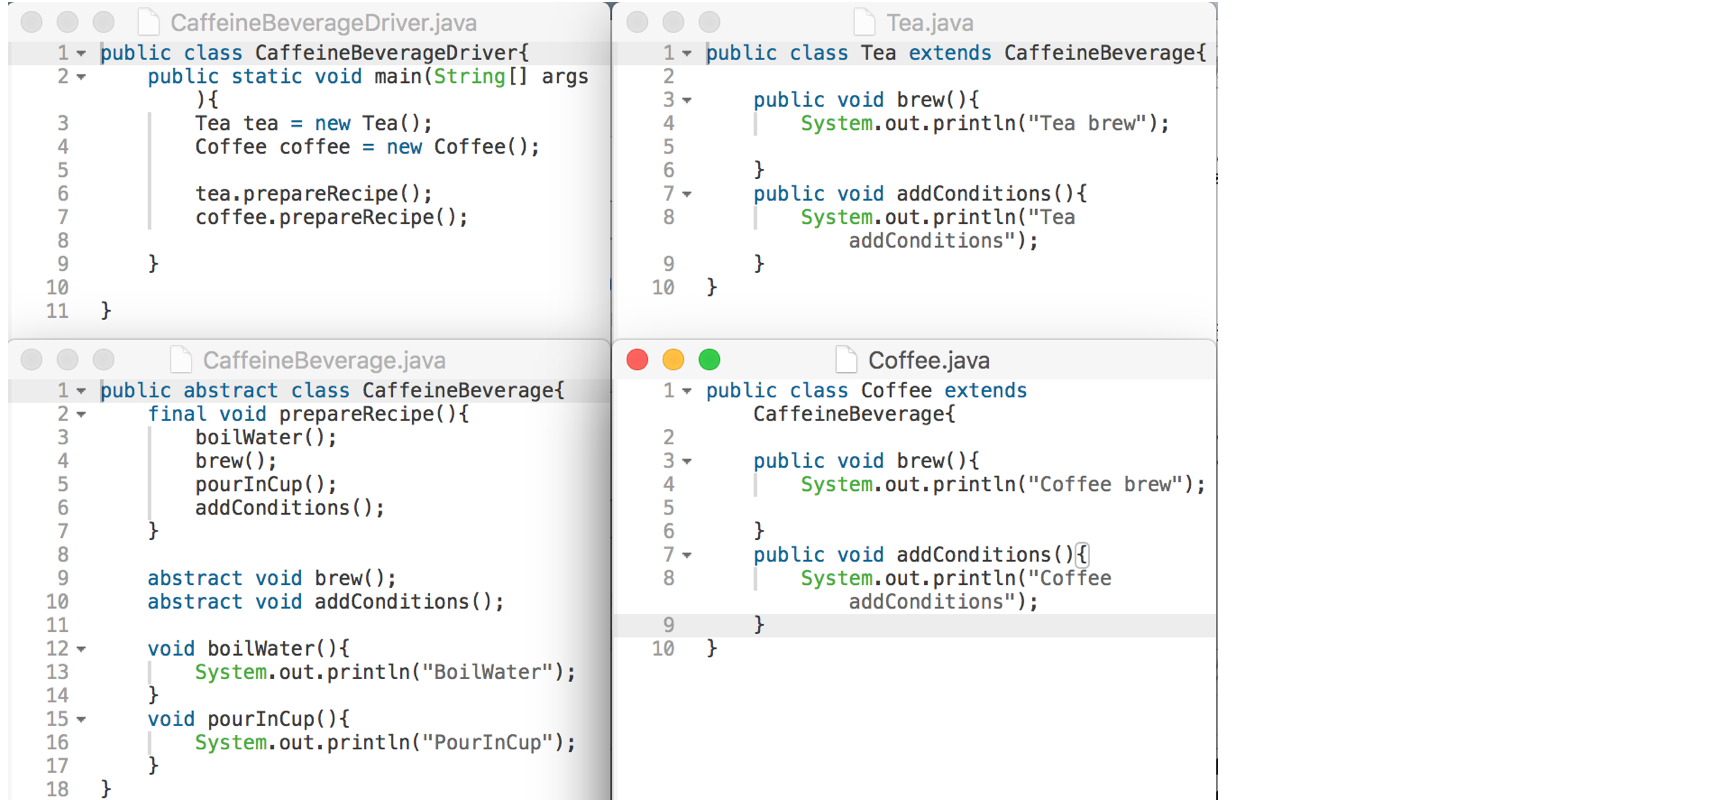
Task: Click the line 'Tea tea = new Tea();'
Action: coord(314,123)
